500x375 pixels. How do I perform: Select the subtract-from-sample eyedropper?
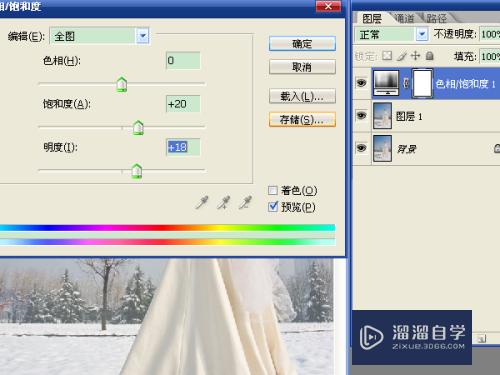[245, 203]
